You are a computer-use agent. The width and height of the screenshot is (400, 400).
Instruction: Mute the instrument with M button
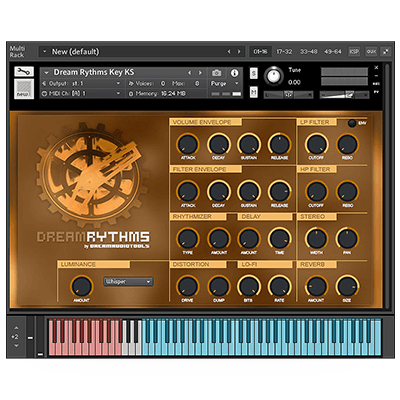(x=254, y=92)
